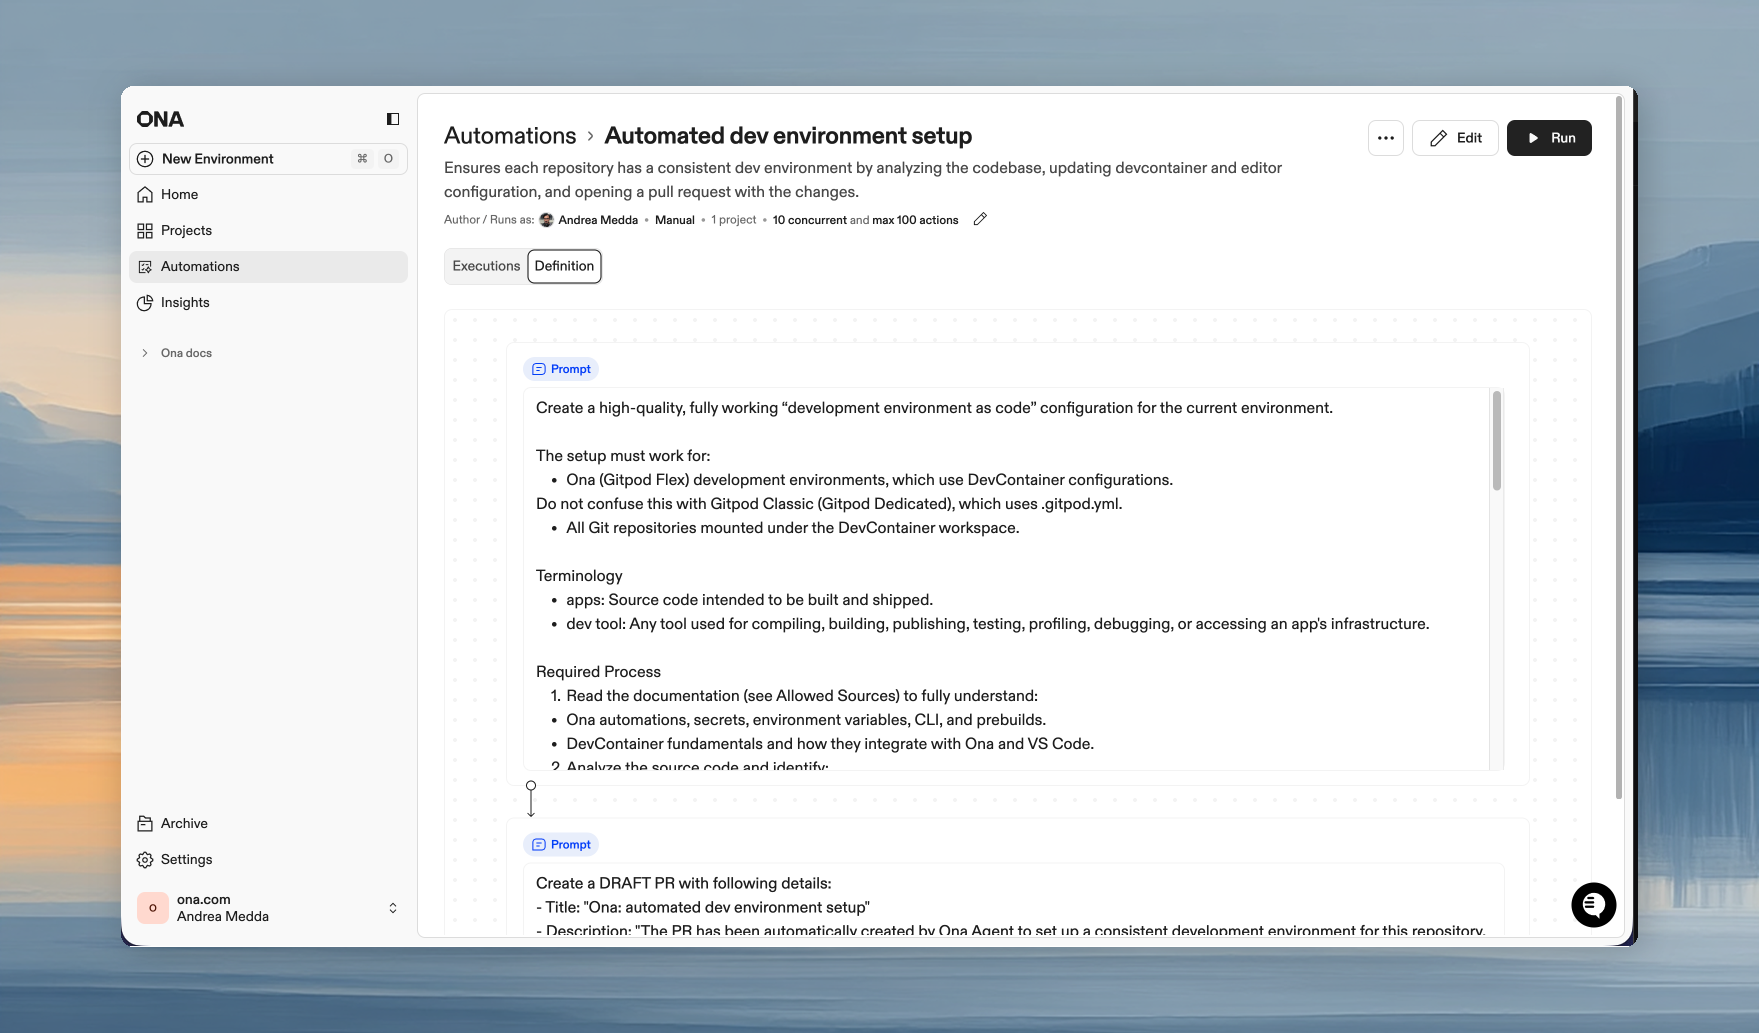Collapse the sidebar with the panel icon

391,118
